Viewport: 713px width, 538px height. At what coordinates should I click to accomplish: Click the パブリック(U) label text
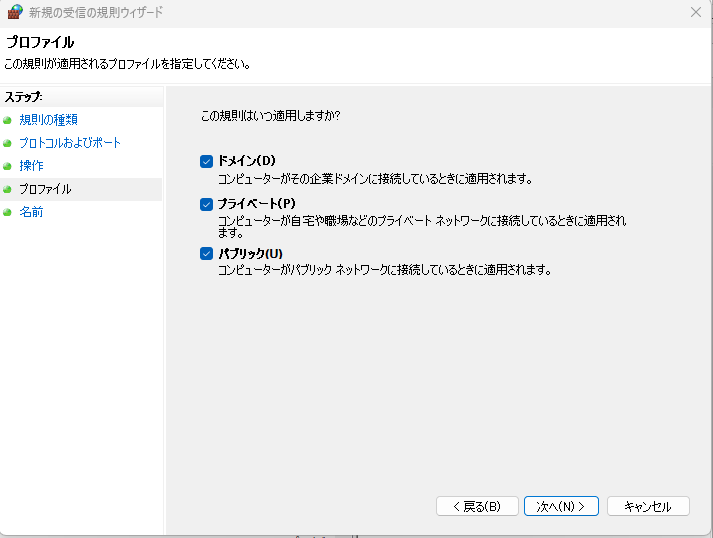pos(250,253)
